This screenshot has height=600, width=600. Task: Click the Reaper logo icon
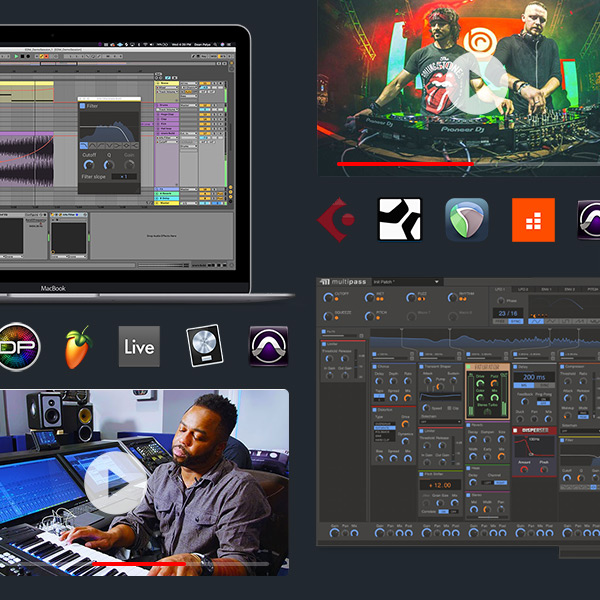tap(466, 220)
